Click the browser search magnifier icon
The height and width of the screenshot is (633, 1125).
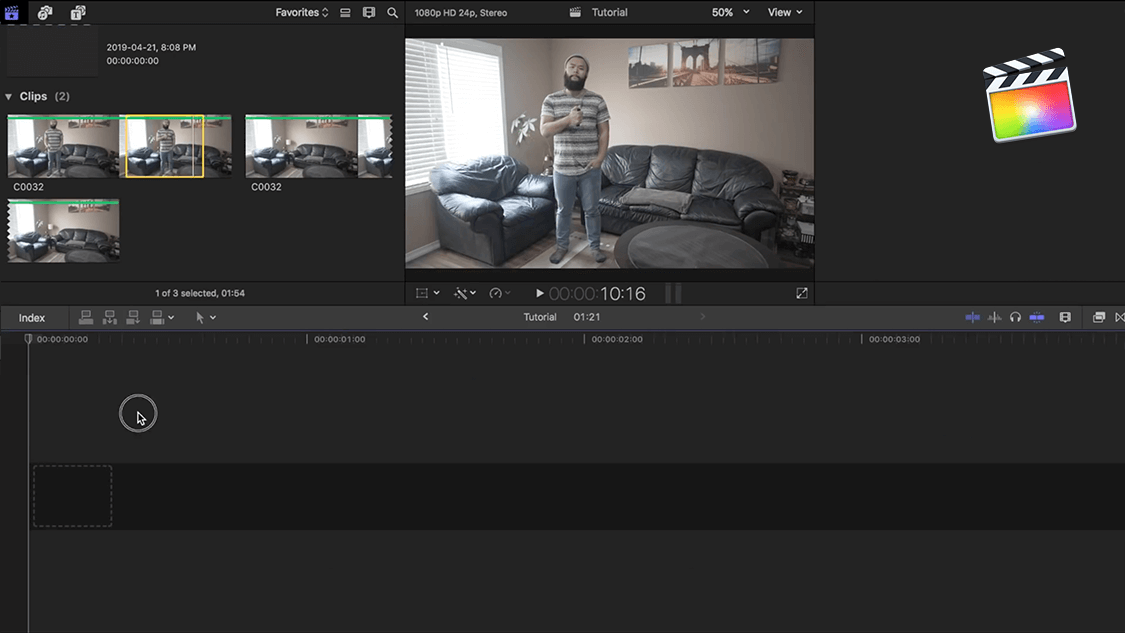click(x=392, y=13)
